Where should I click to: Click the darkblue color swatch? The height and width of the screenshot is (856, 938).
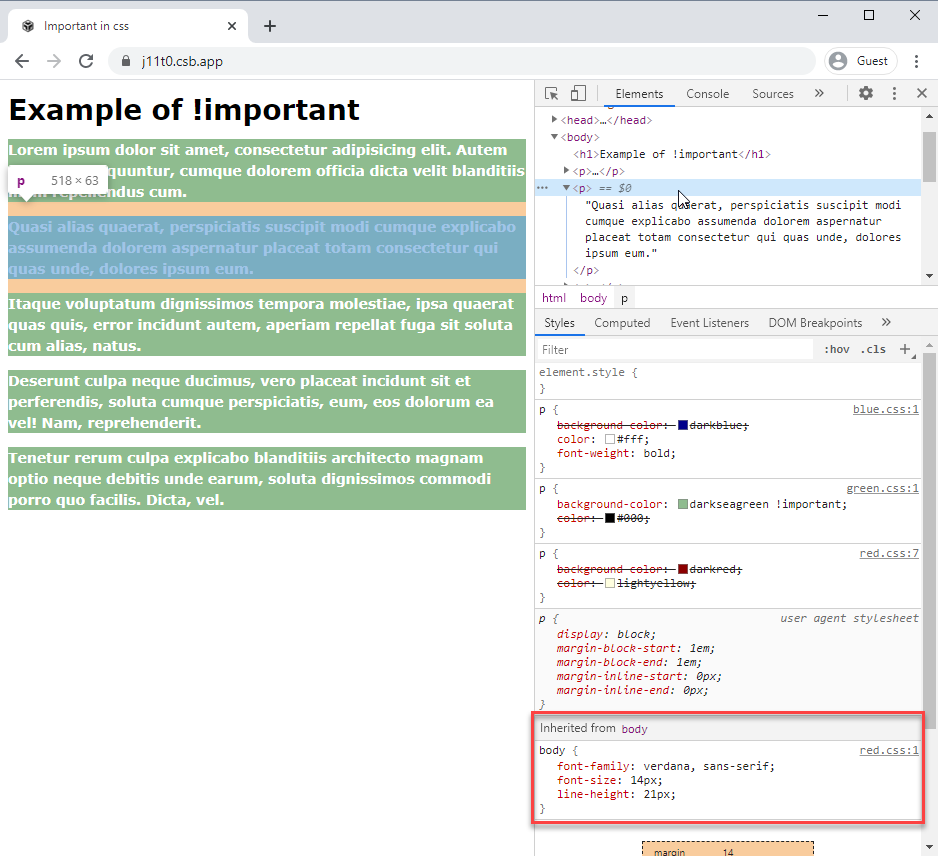click(684, 425)
